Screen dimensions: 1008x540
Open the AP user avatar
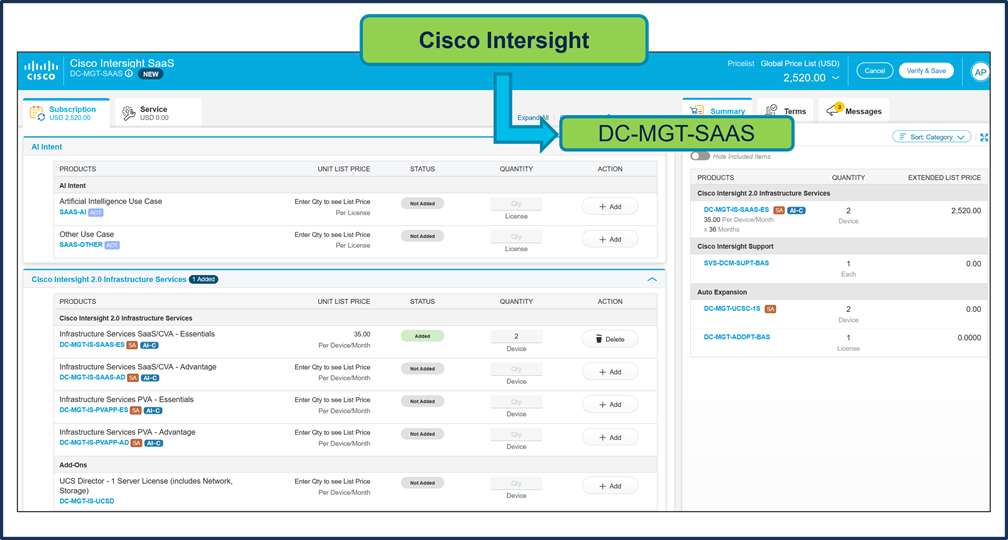tap(980, 72)
